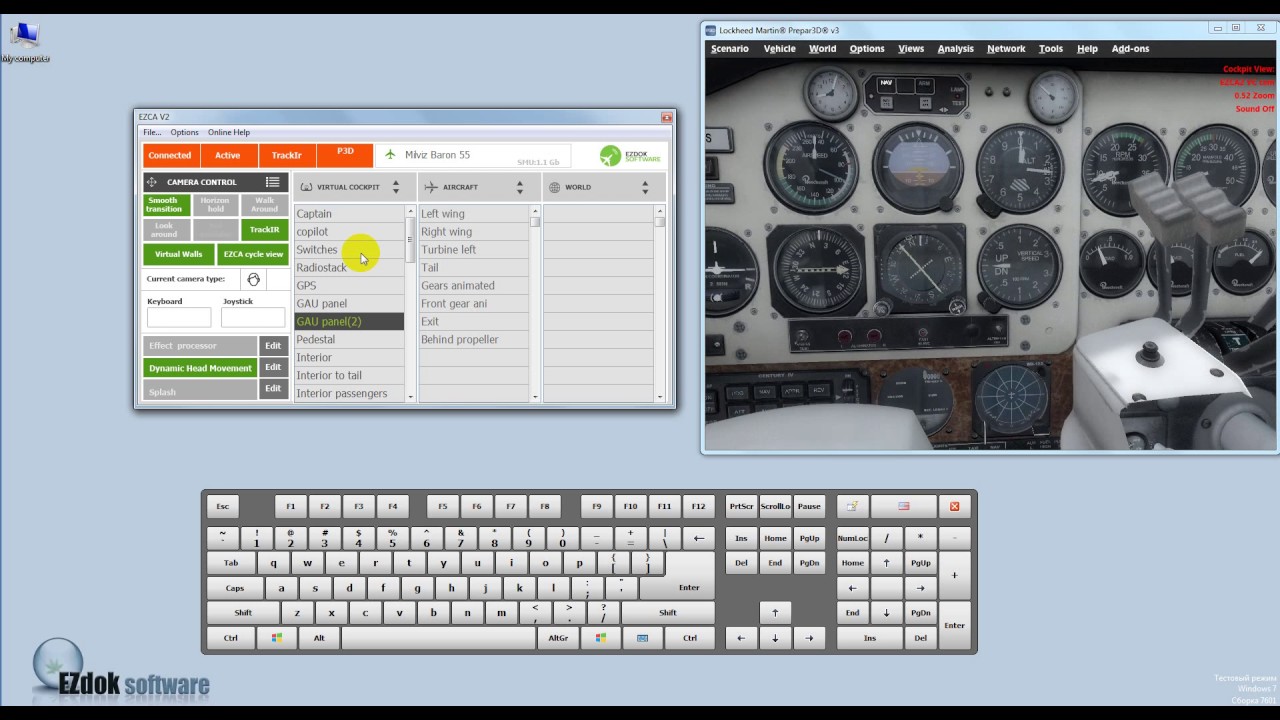
Task: Click the Prepar3D window title icon
Action: 710,30
